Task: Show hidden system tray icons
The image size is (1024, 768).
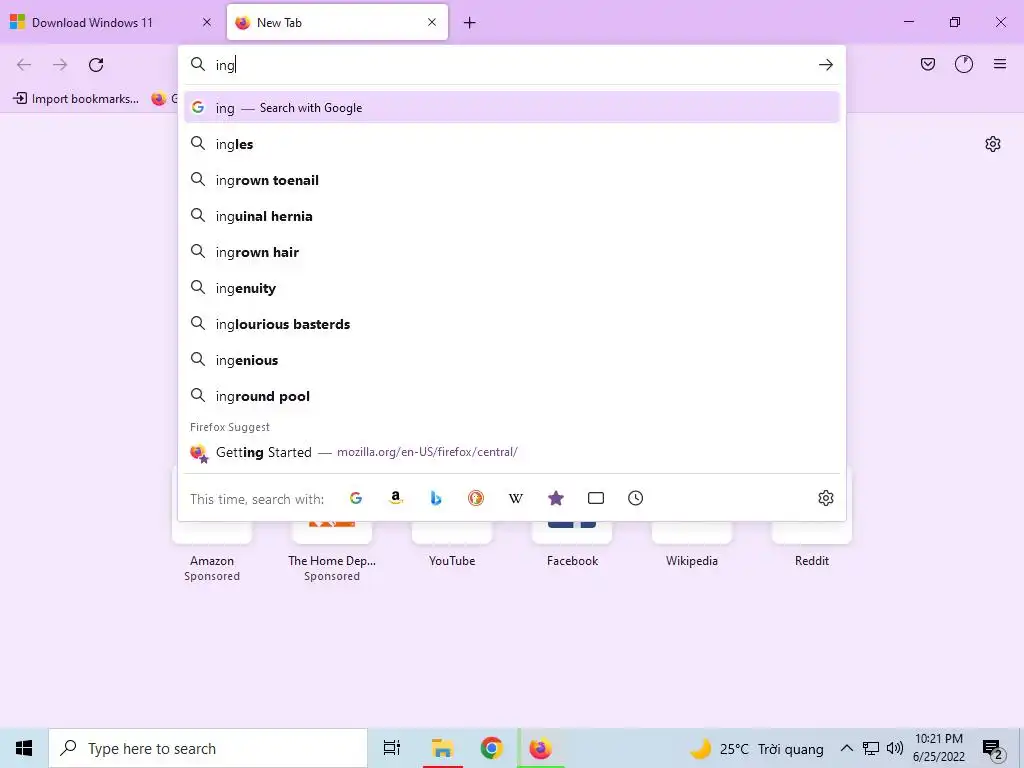Action: click(x=846, y=748)
